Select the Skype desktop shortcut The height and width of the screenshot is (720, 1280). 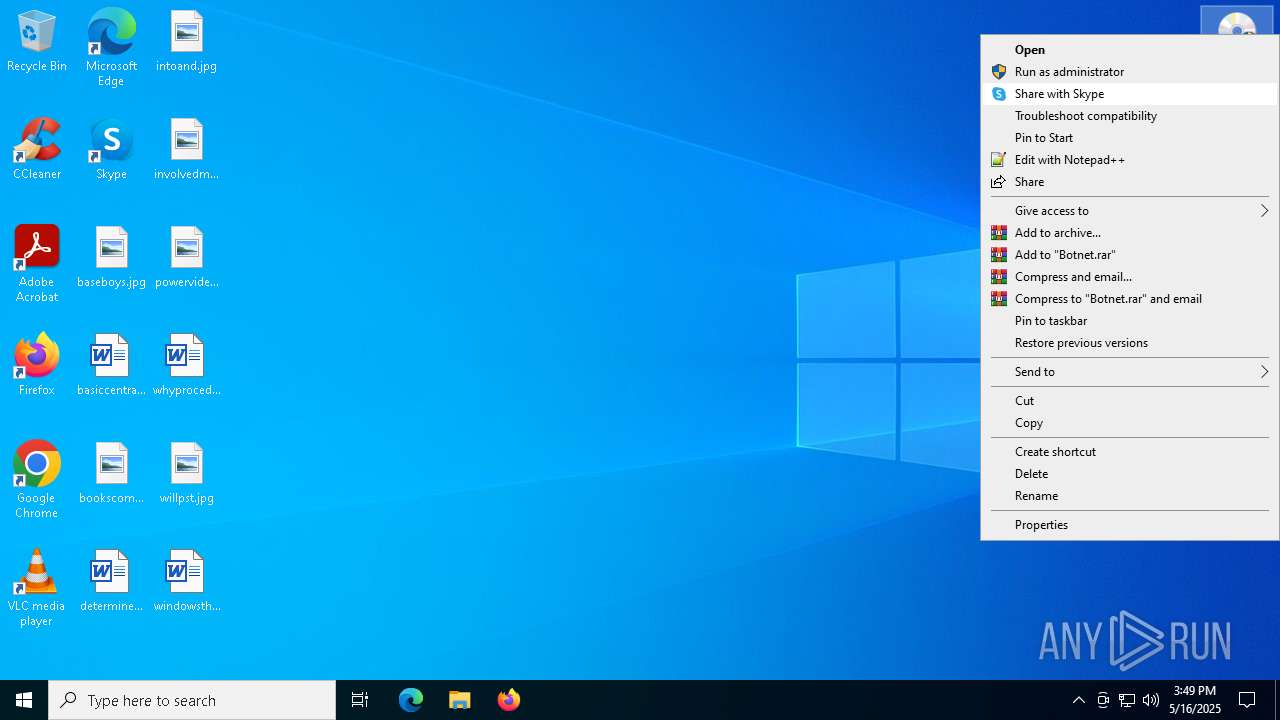pos(111,150)
